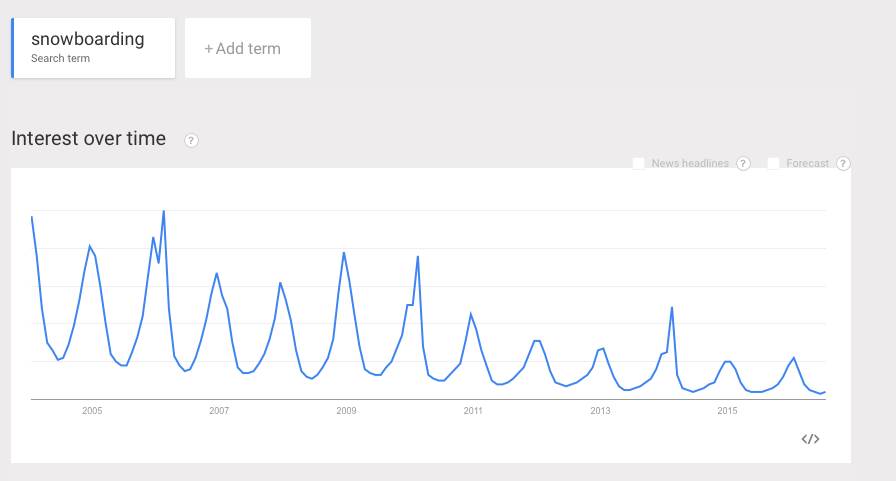Screen dimensions: 896x481
Task: Click the 2009 year axis label
Action: pos(346,411)
